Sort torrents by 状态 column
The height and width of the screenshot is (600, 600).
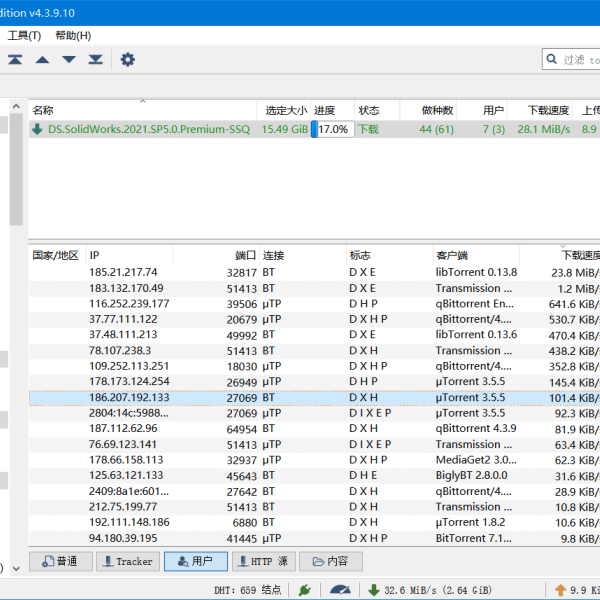377,111
